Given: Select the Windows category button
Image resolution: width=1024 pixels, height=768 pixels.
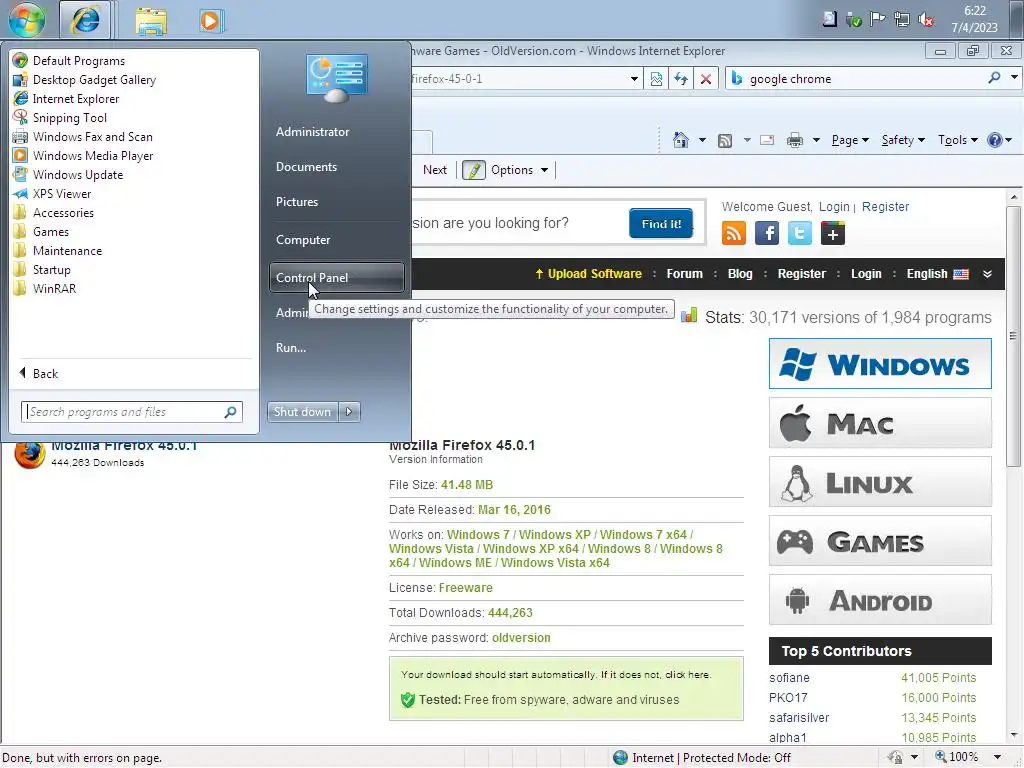Looking at the screenshot, I should pyautogui.click(x=880, y=364).
